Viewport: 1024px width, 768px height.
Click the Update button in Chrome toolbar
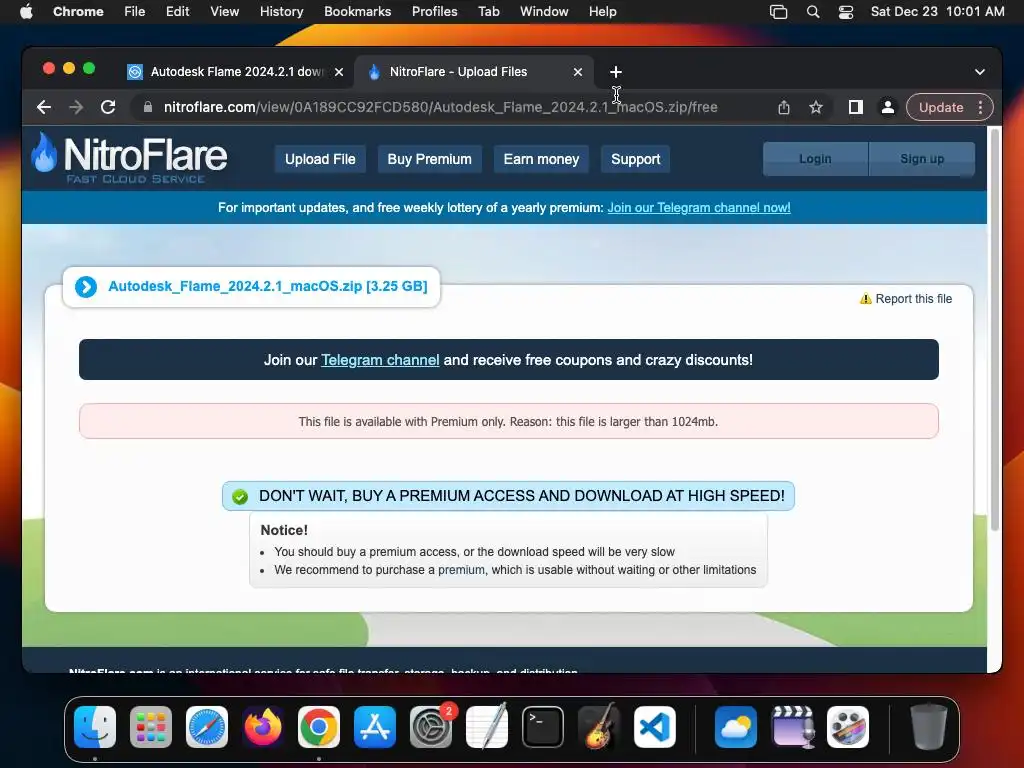tap(941, 107)
